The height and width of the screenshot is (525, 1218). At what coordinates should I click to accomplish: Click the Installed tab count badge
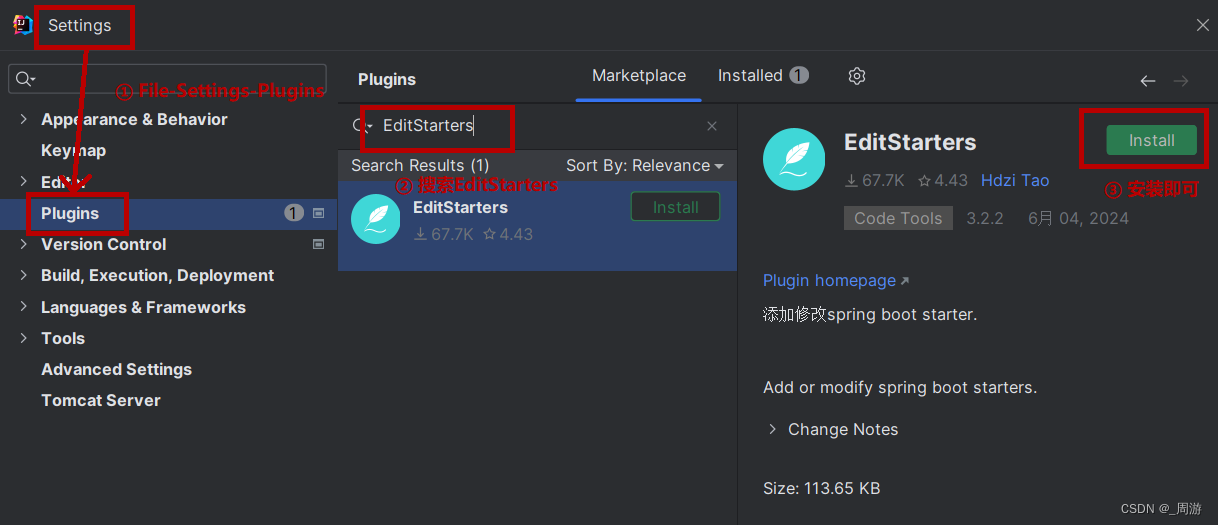[799, 76]
